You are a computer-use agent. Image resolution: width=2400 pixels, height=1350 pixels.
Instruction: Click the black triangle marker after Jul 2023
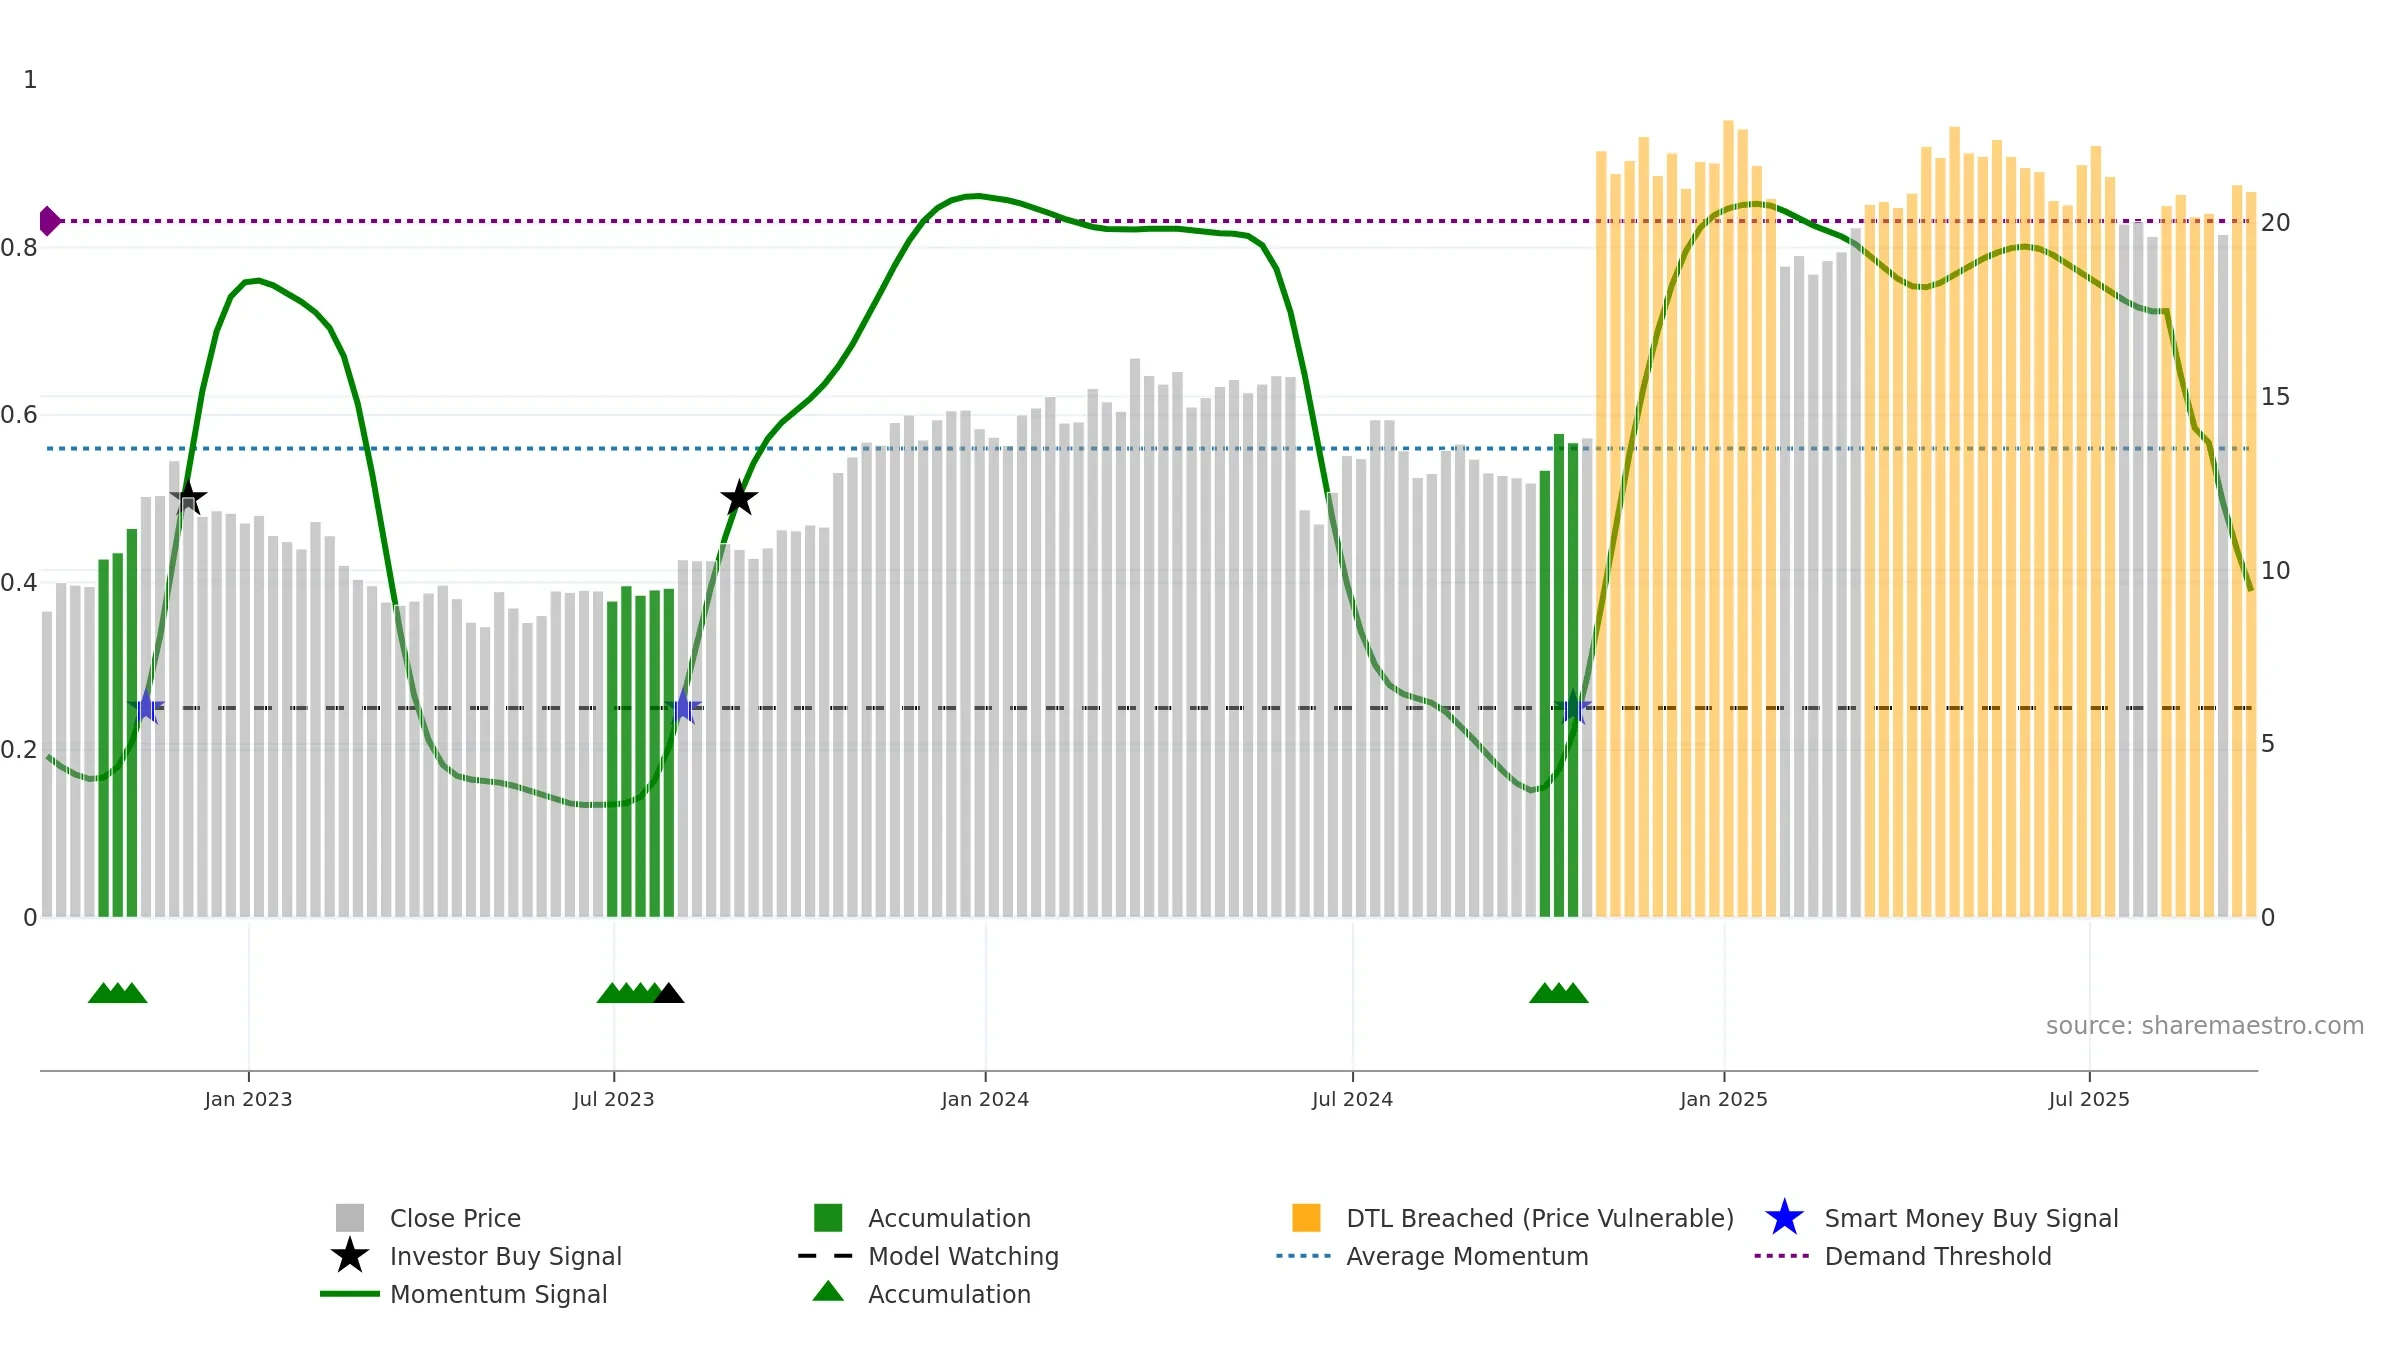pos(669,993)
